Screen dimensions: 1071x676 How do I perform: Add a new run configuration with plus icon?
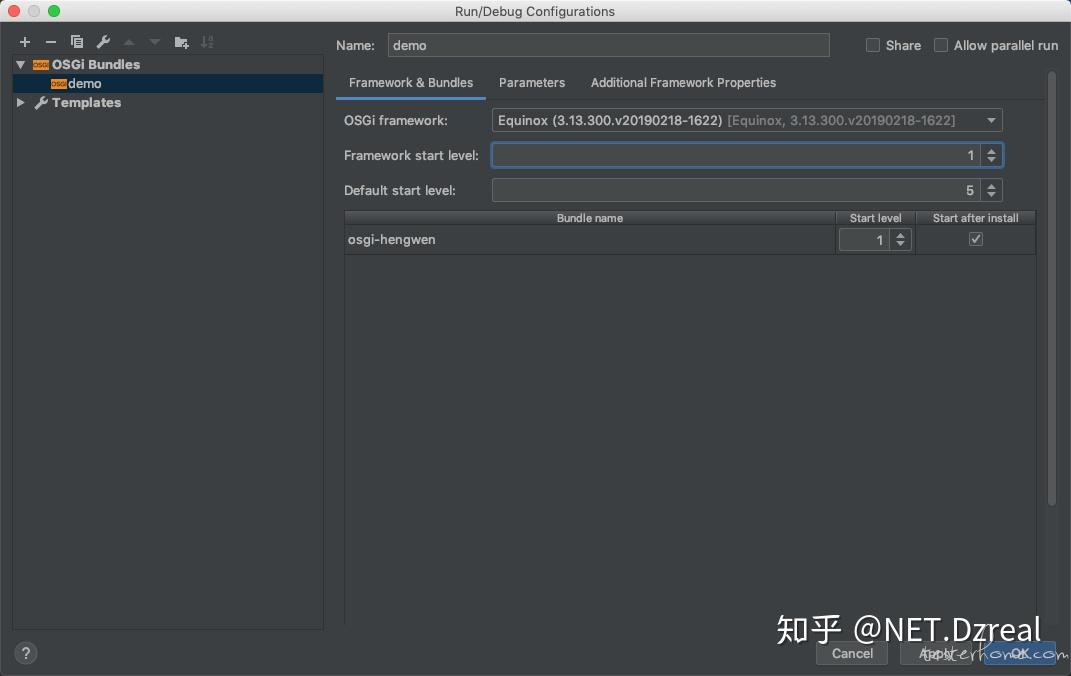(24, 42)
